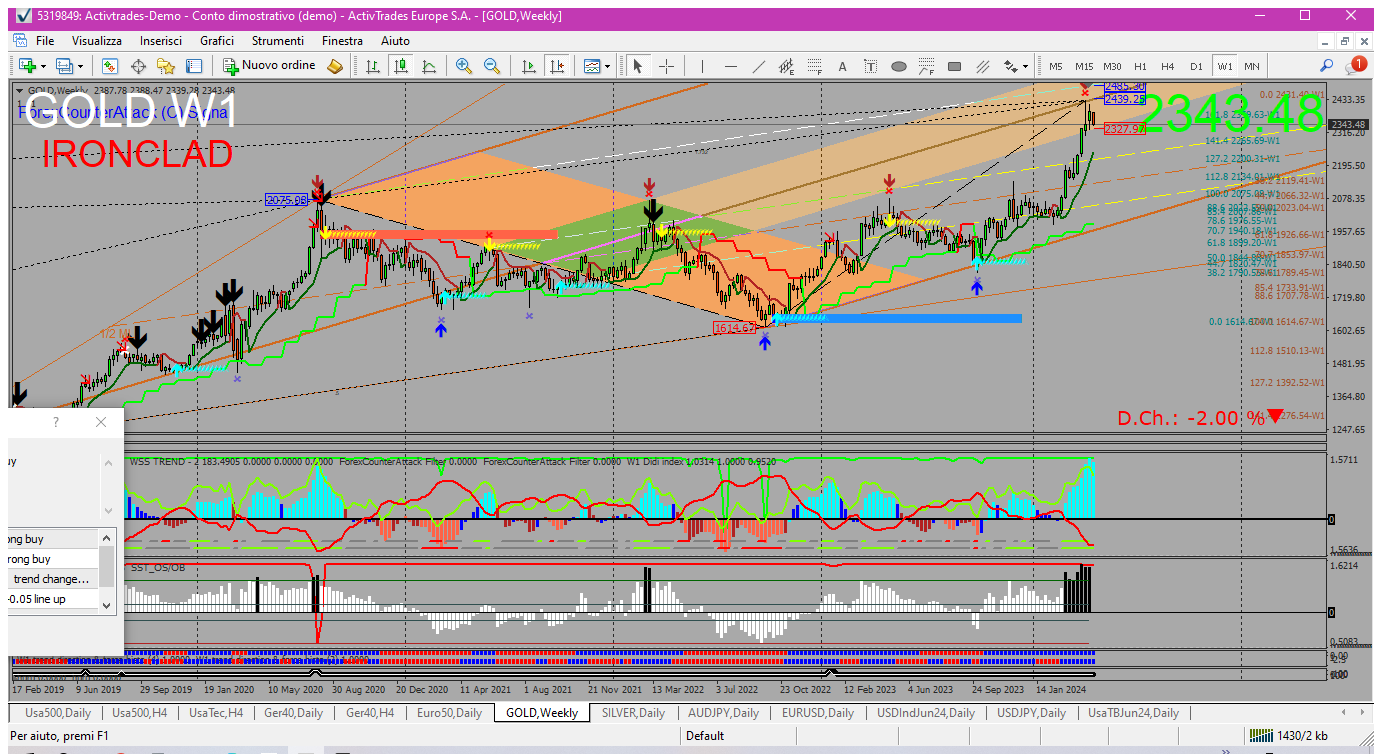
Task: Open the Finestra menu
Action: coord(342,41)
